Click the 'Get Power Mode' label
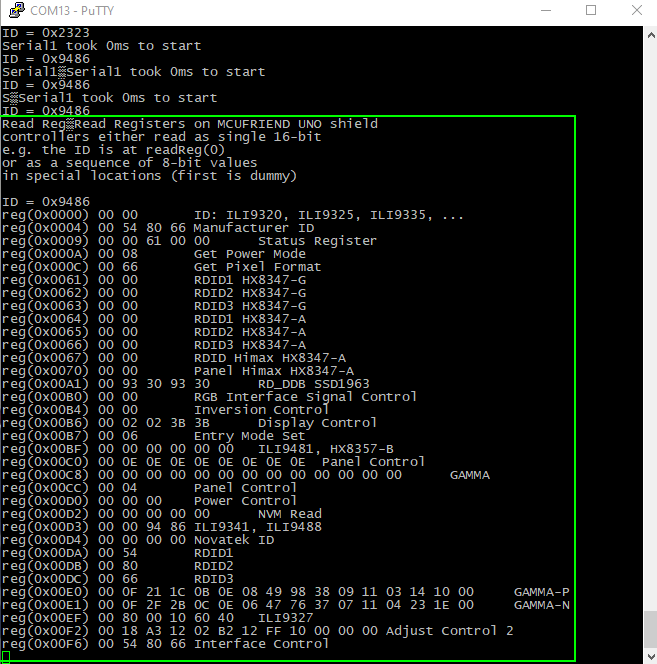Image resolution: width=657 pixels, height=664 pixels. point(249,254)
